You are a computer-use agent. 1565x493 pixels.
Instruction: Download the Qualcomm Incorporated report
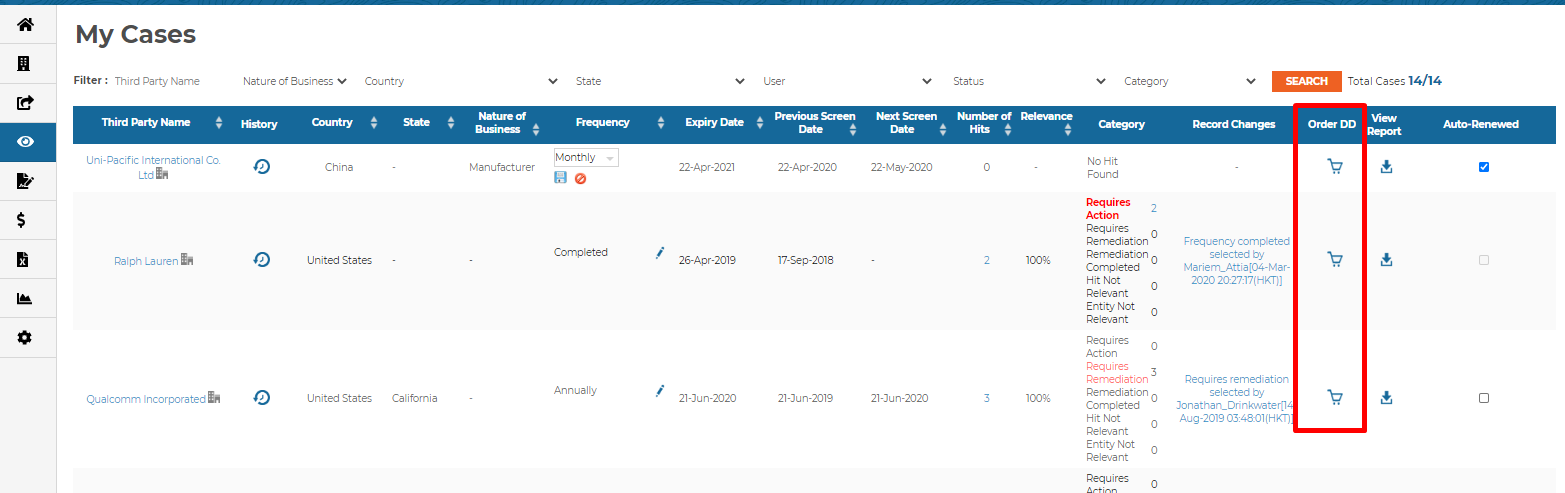(1386, 398)
